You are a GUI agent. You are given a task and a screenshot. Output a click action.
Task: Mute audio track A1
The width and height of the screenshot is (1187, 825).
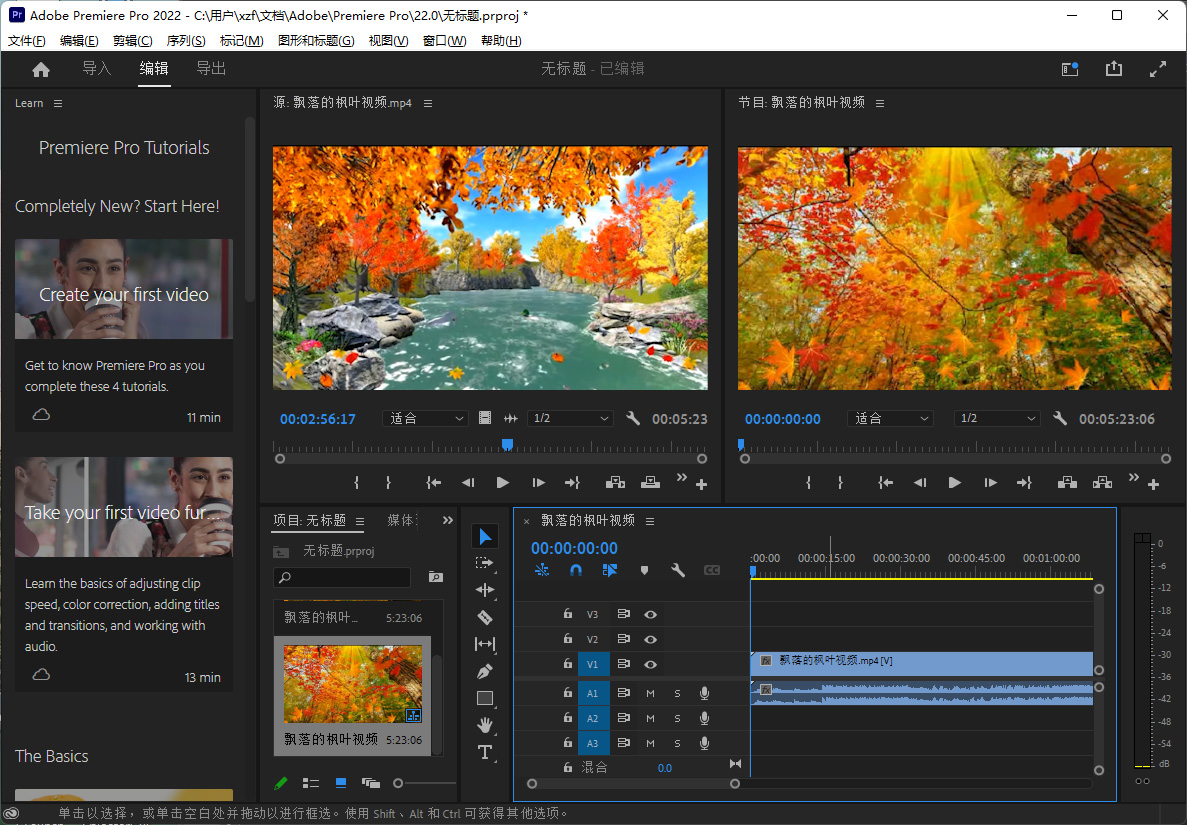coord(650,693)
